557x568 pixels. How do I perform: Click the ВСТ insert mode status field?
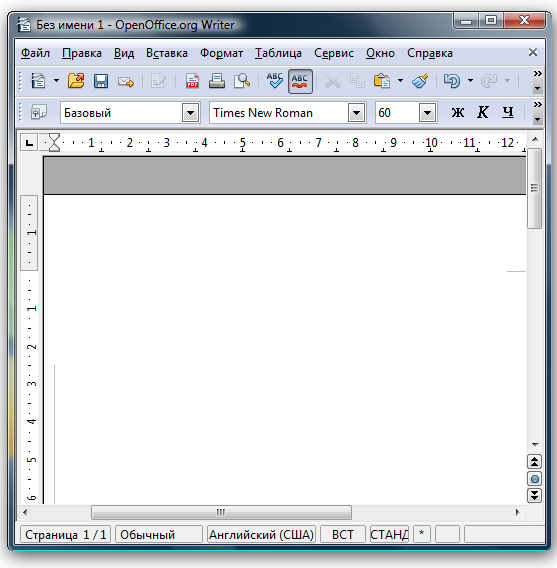point(342,534)
